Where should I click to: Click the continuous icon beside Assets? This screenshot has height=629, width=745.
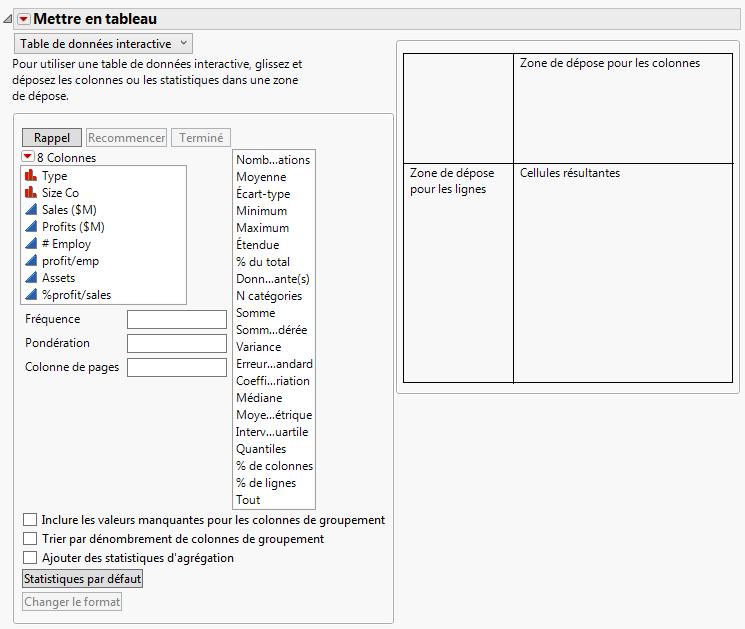tap(30, 278)
